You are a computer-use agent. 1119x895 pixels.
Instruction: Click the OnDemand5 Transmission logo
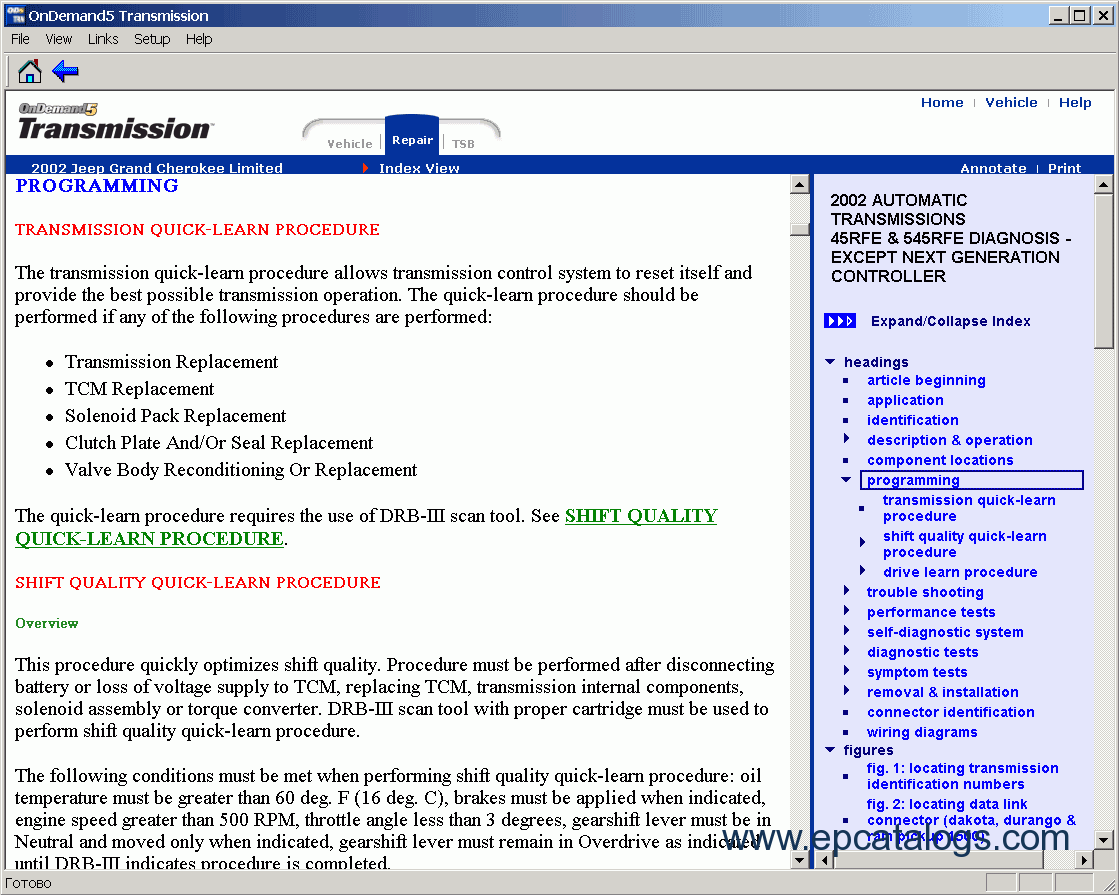pos(116,121)
